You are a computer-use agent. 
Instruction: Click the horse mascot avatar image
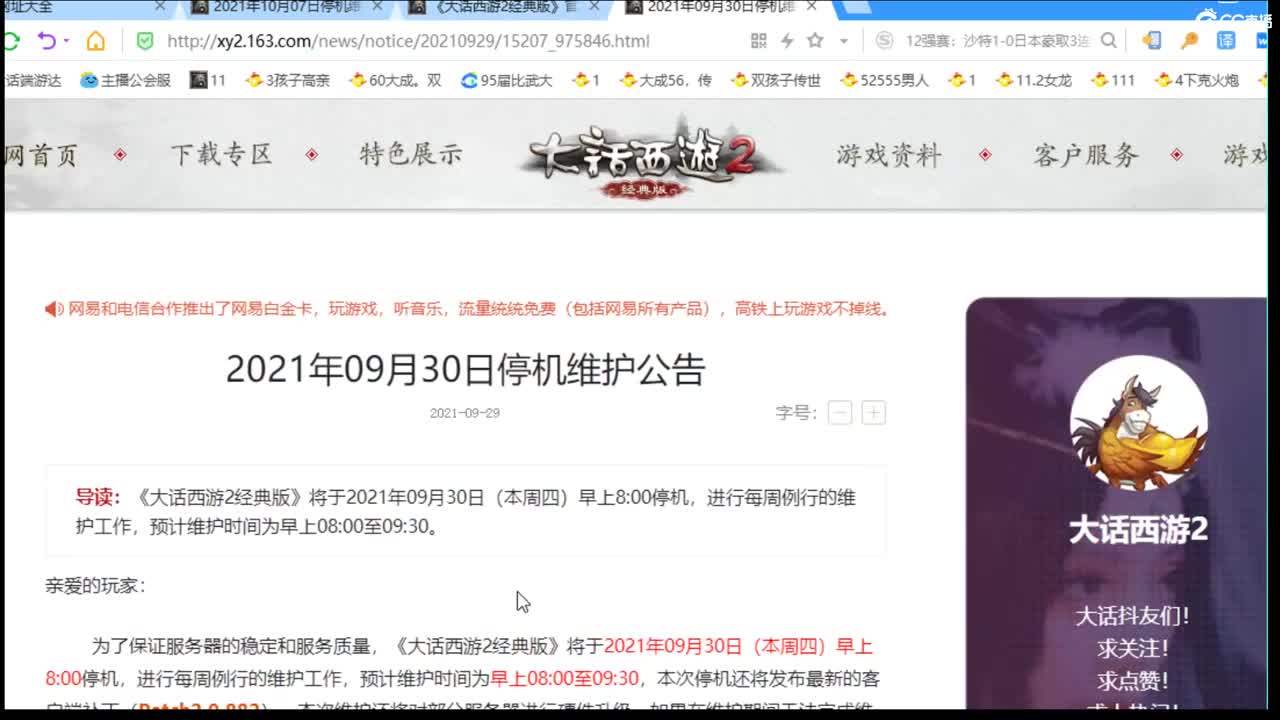[1138, 423]
